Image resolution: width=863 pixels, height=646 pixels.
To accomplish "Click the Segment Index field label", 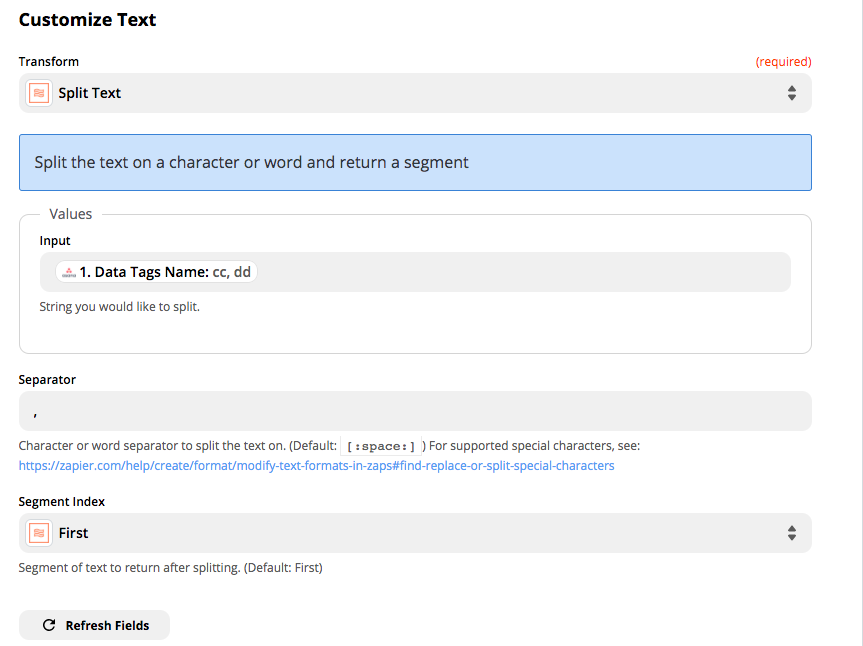I will 62,501.
